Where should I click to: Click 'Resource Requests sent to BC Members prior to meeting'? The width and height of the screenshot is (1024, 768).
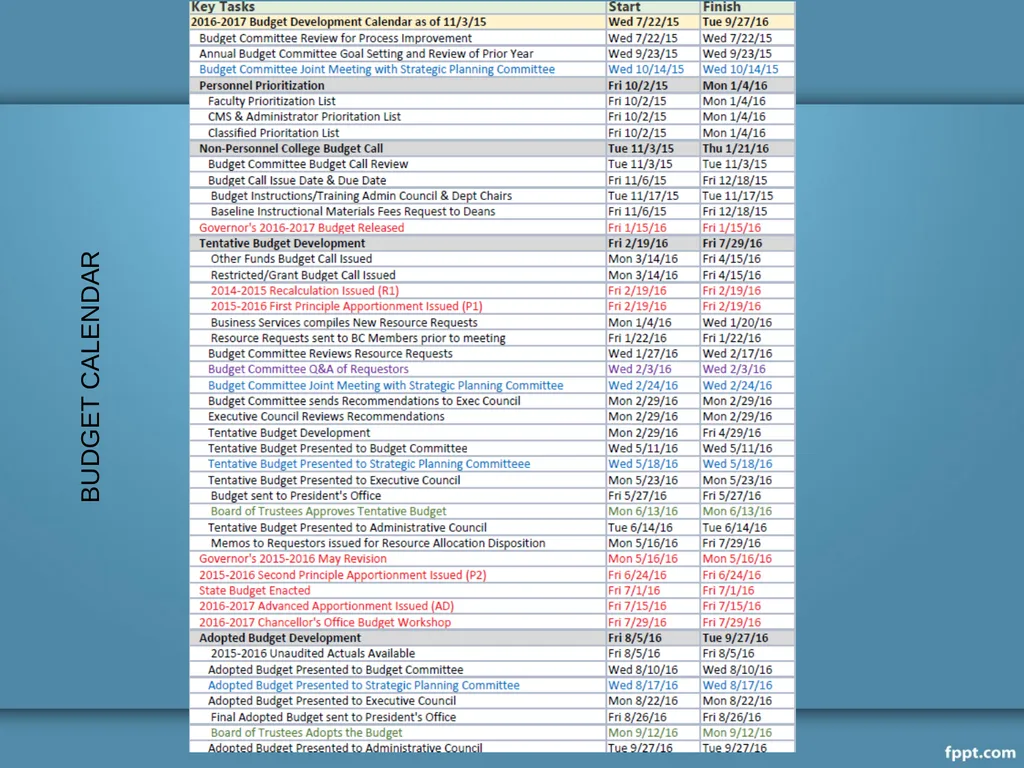(x=358, y=338)
